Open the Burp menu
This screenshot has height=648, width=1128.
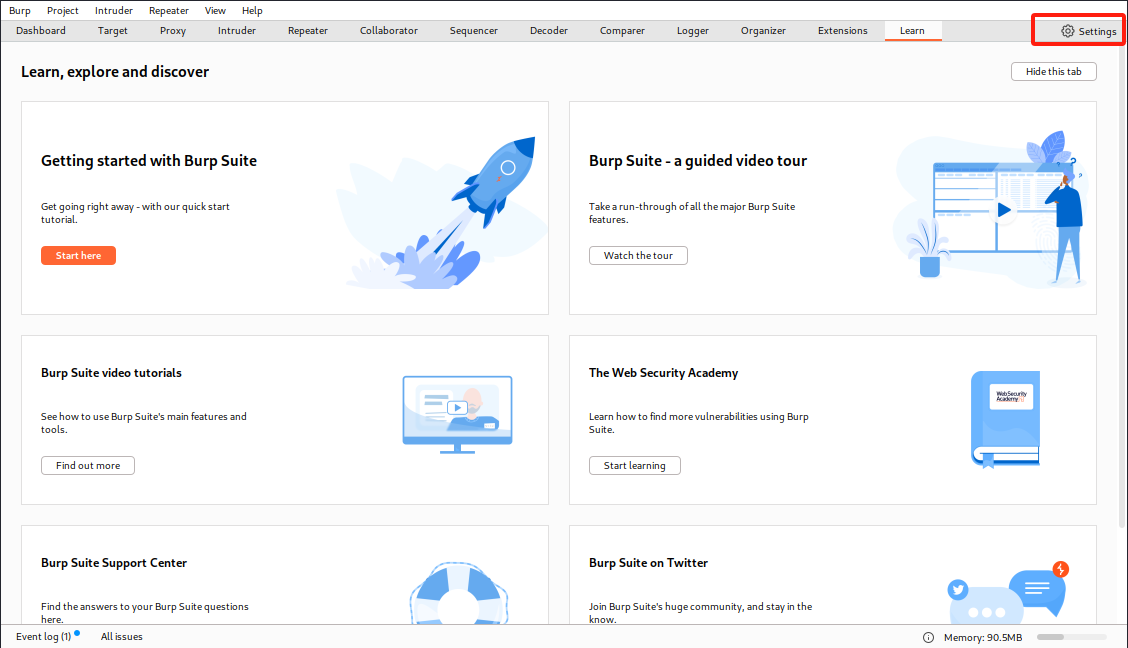click(x=19, y=11)
